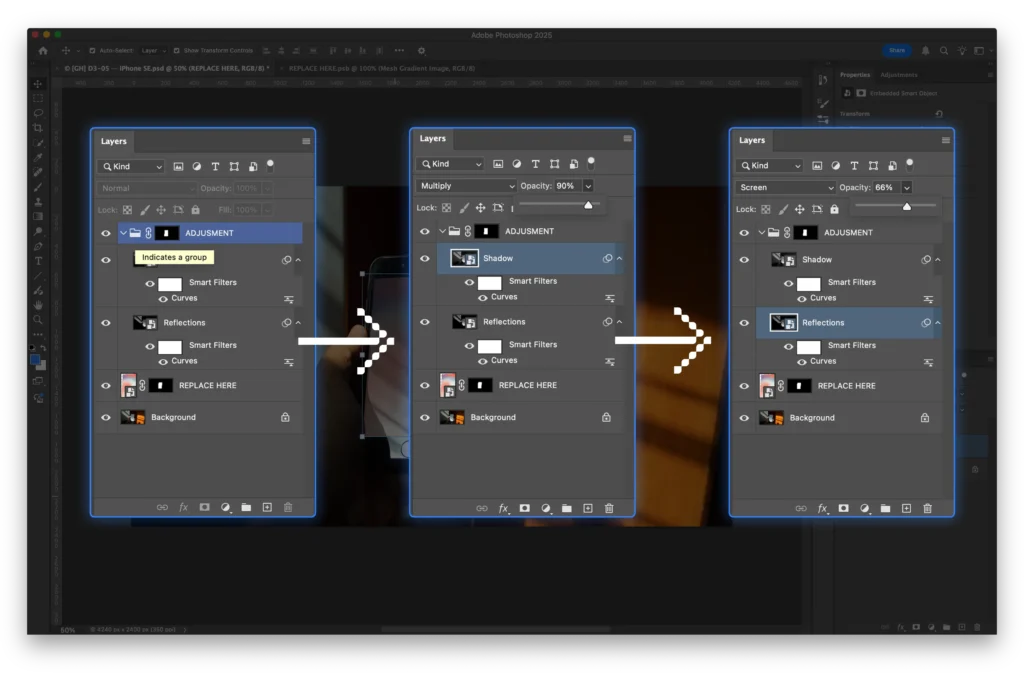The height and width of the screenshot is (683, 1024).
Task: Click the Opacity 90% input field
Action: [x=566, y=186]
